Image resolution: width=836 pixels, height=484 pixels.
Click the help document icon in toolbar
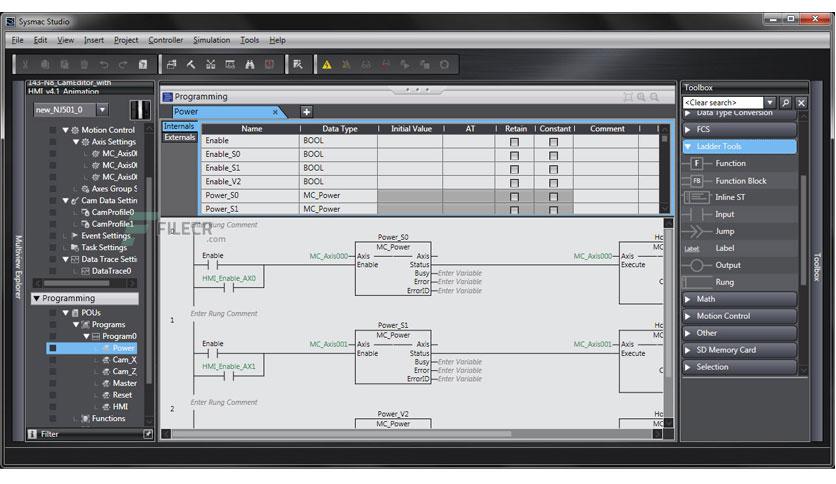(143, 64)
